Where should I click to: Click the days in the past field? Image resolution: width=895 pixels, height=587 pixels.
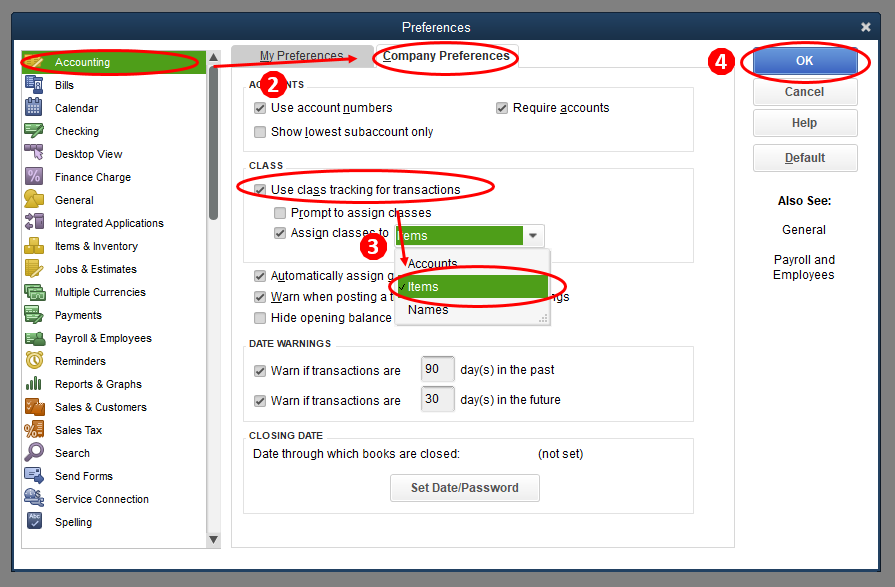click(437, 369)
